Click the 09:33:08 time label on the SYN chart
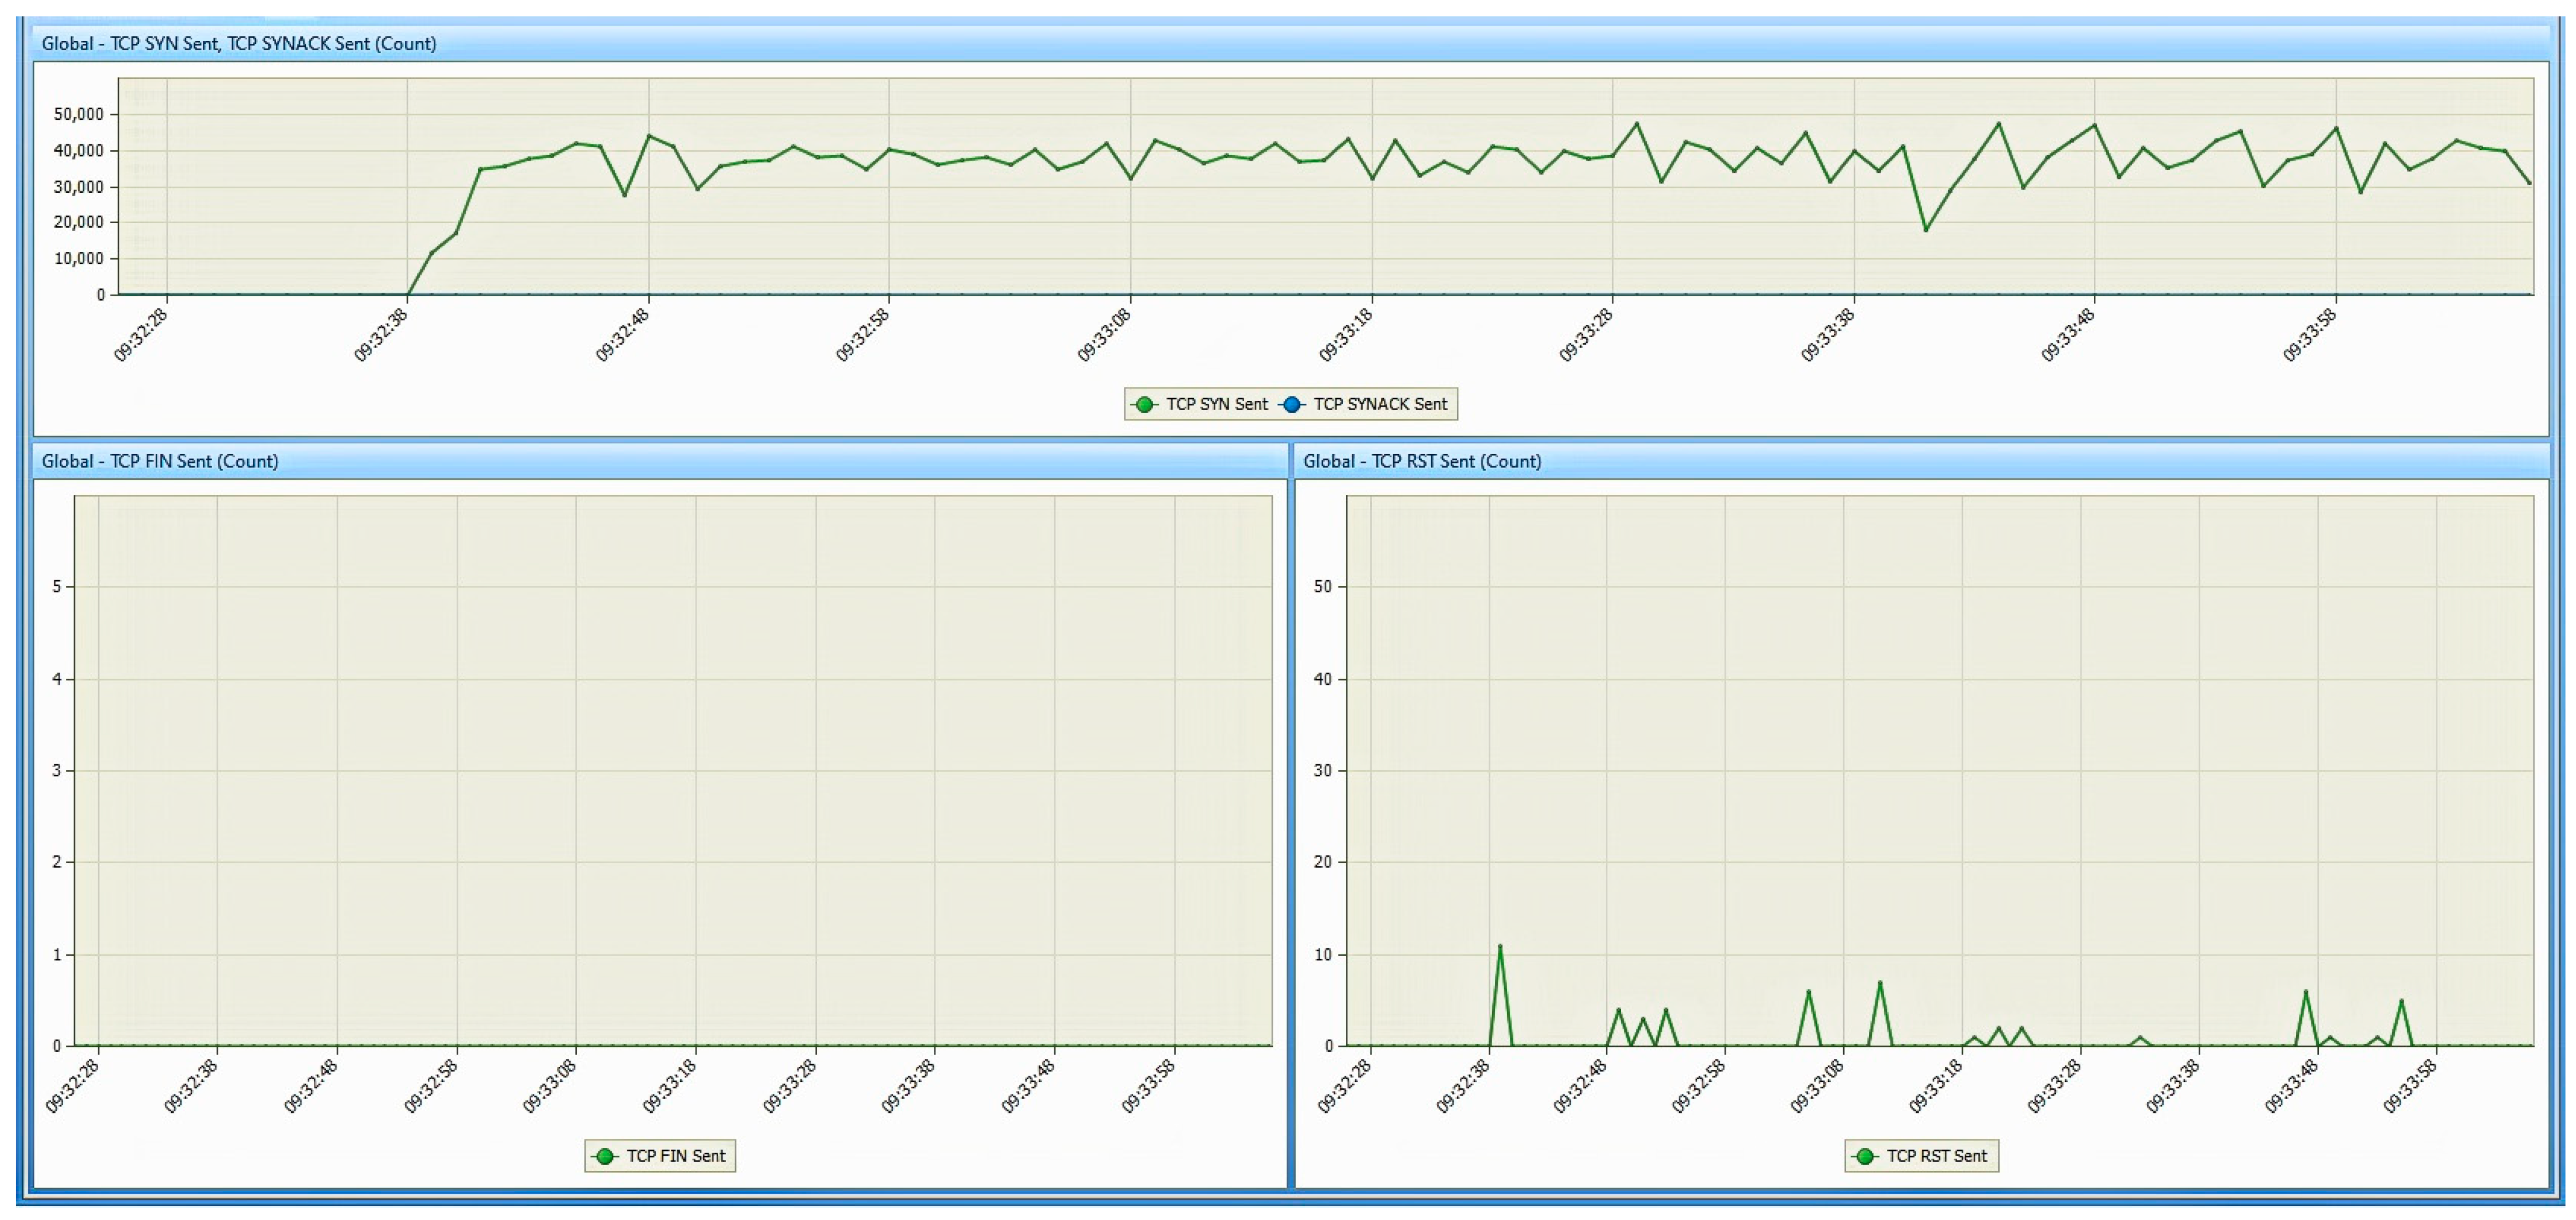 [1104, 336]
